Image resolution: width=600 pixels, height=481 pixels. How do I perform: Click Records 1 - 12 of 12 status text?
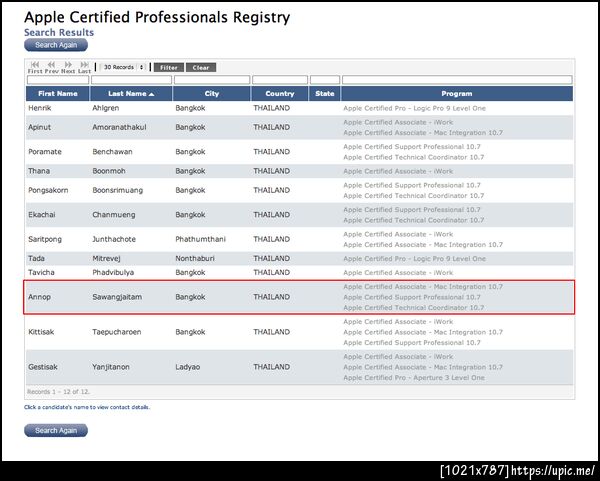[58, 392]
